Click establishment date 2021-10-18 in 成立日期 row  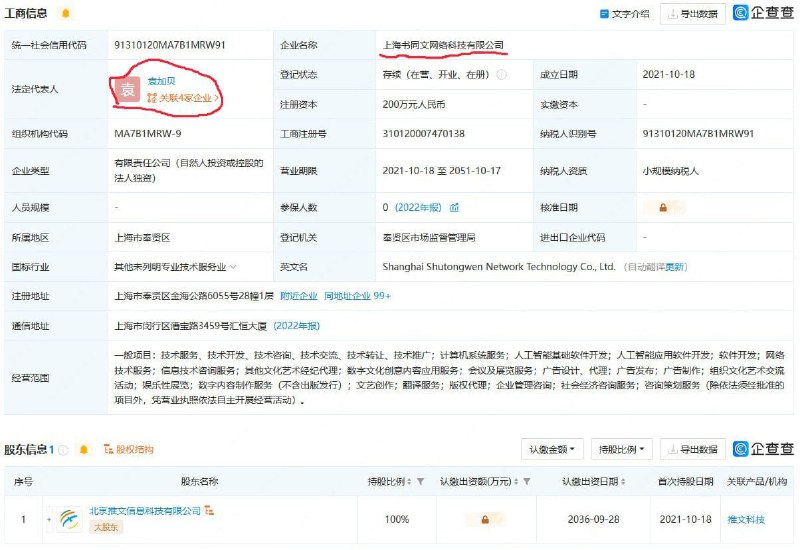pos(668,74)
